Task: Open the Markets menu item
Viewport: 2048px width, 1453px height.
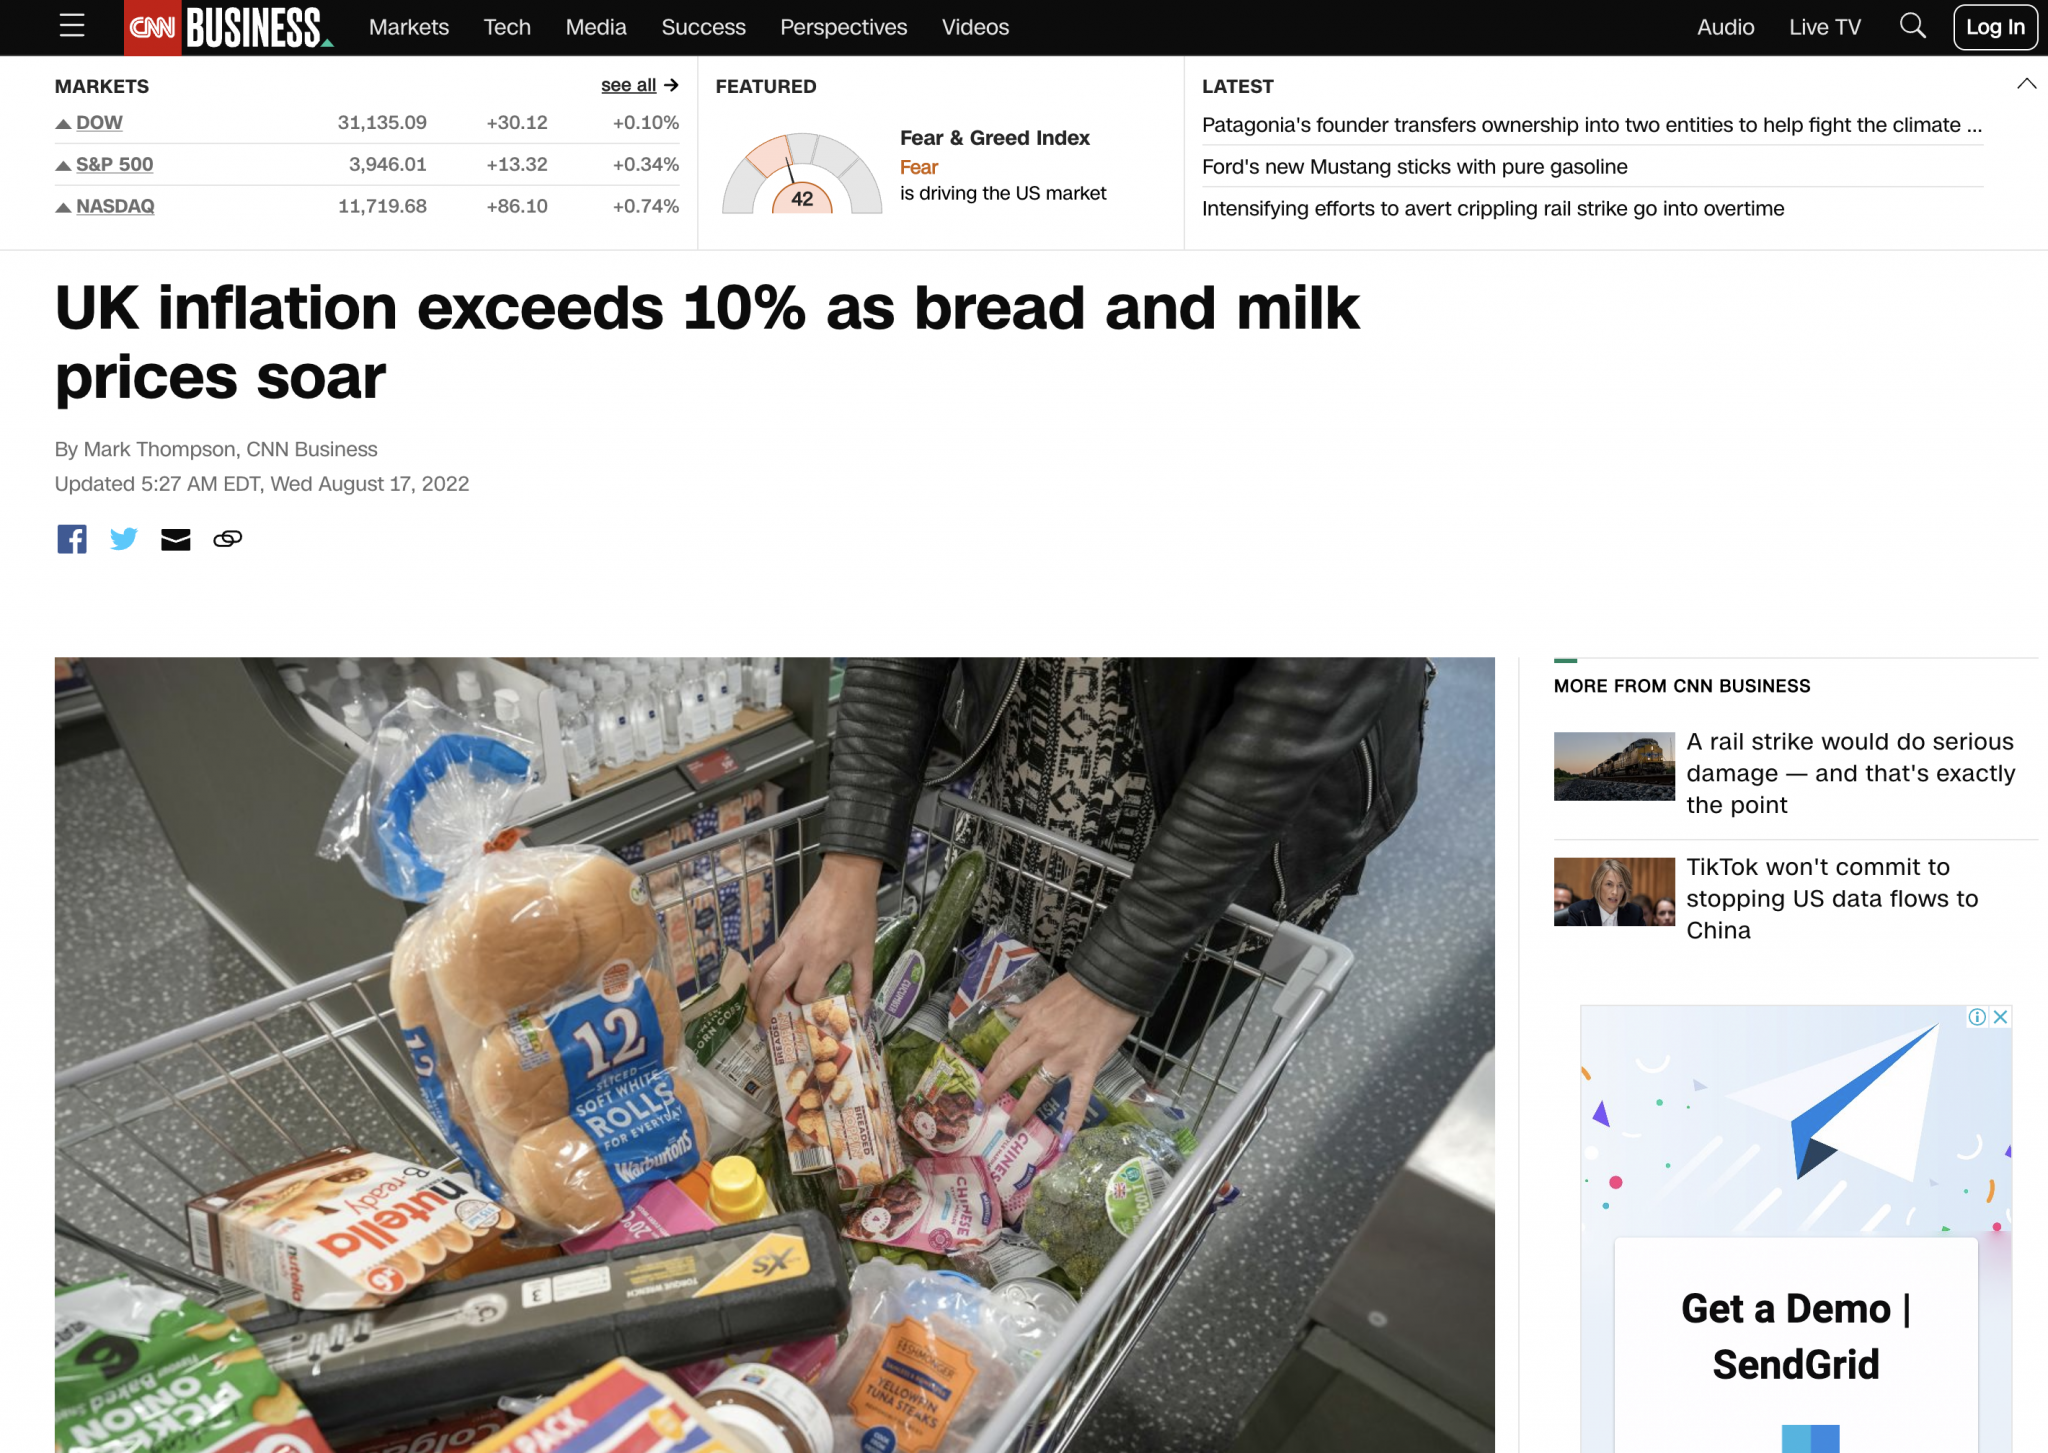Action: pyautogui.click(x=409, y=27)
